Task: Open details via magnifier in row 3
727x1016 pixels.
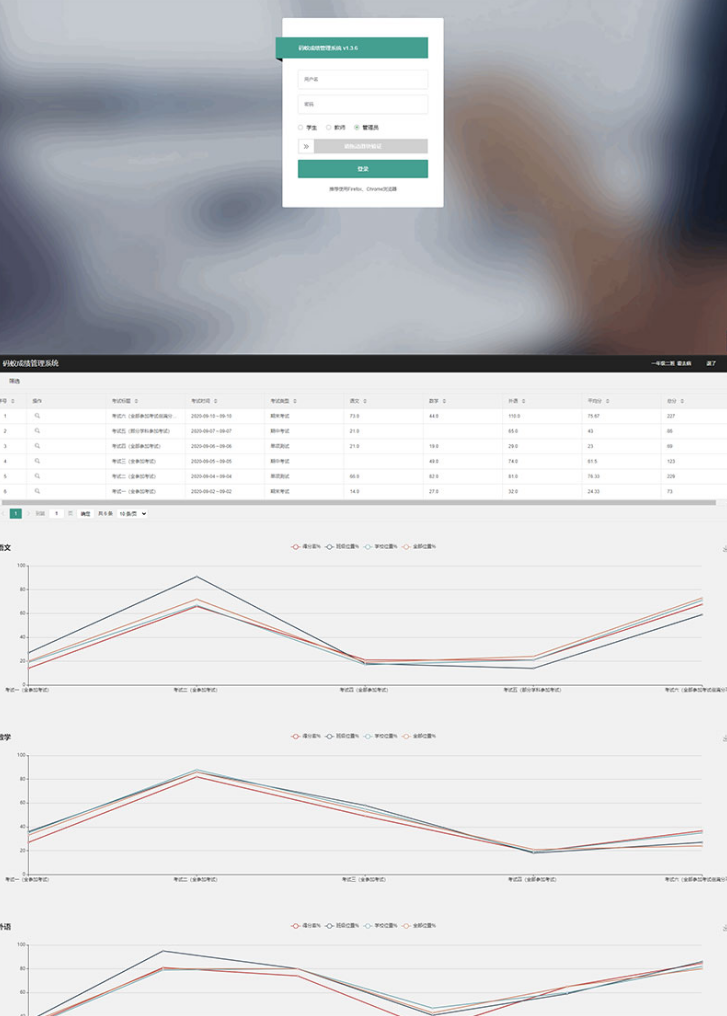Action: click(37, 445)
